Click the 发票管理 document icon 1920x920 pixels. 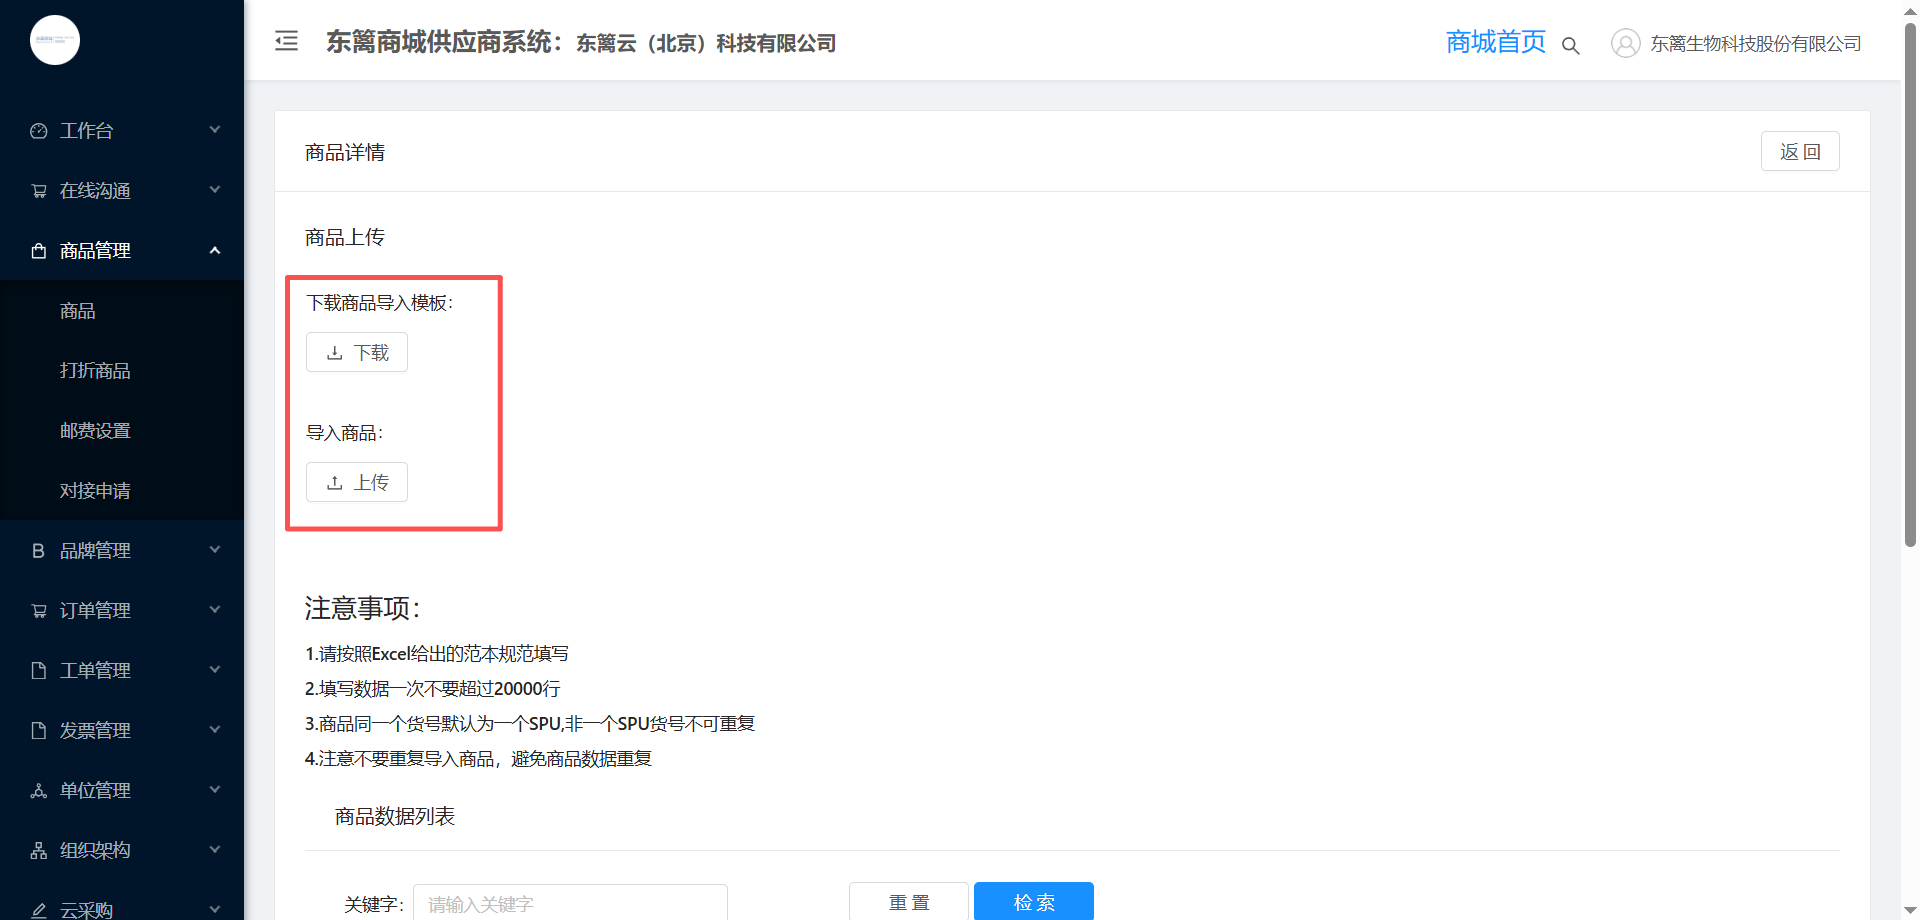click(x=39, y=731)
